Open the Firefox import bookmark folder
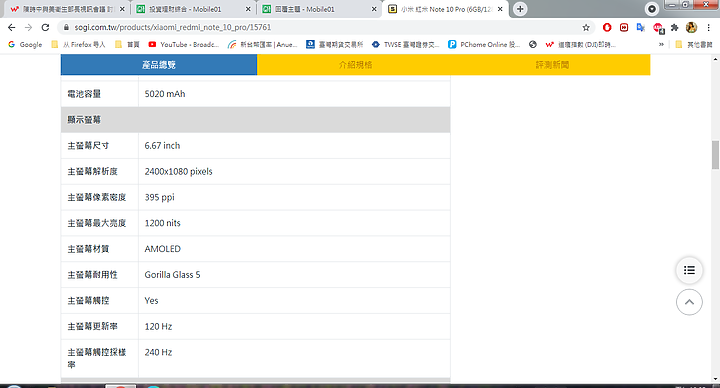Viewport: 720px width, 388px height. [79, 45]
